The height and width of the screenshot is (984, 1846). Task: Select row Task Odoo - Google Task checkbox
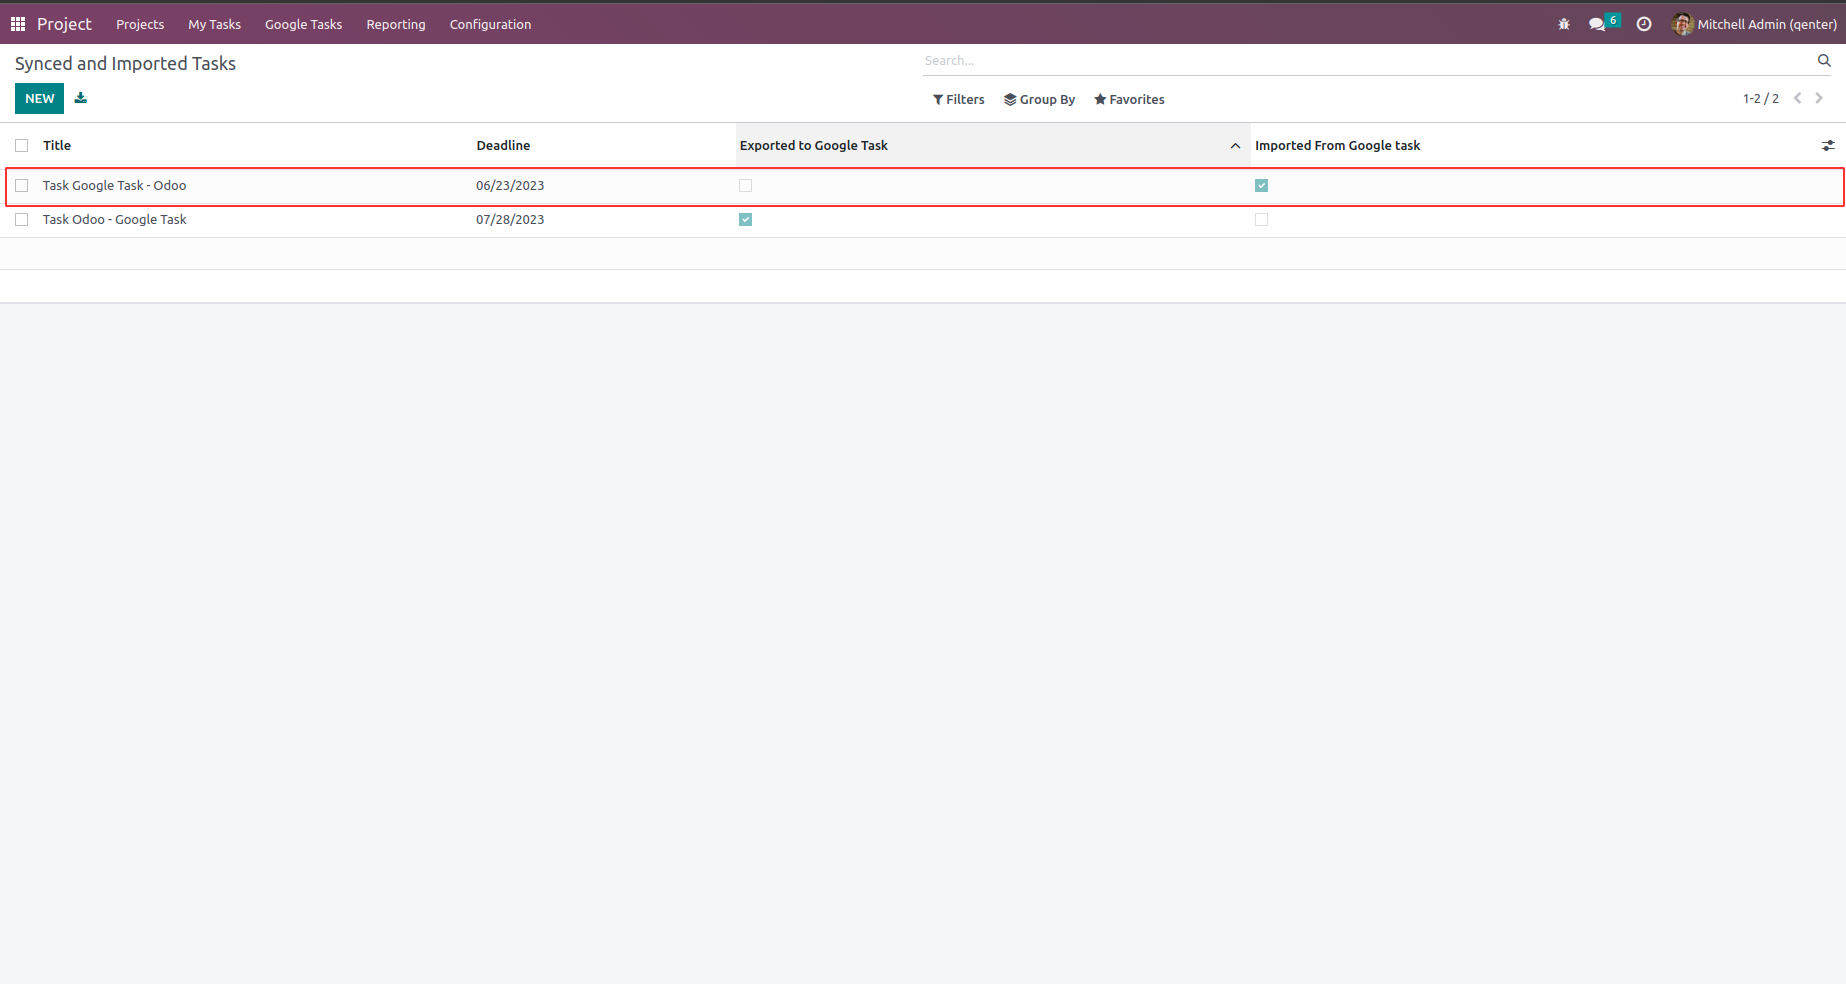click(x=22, y=220)
